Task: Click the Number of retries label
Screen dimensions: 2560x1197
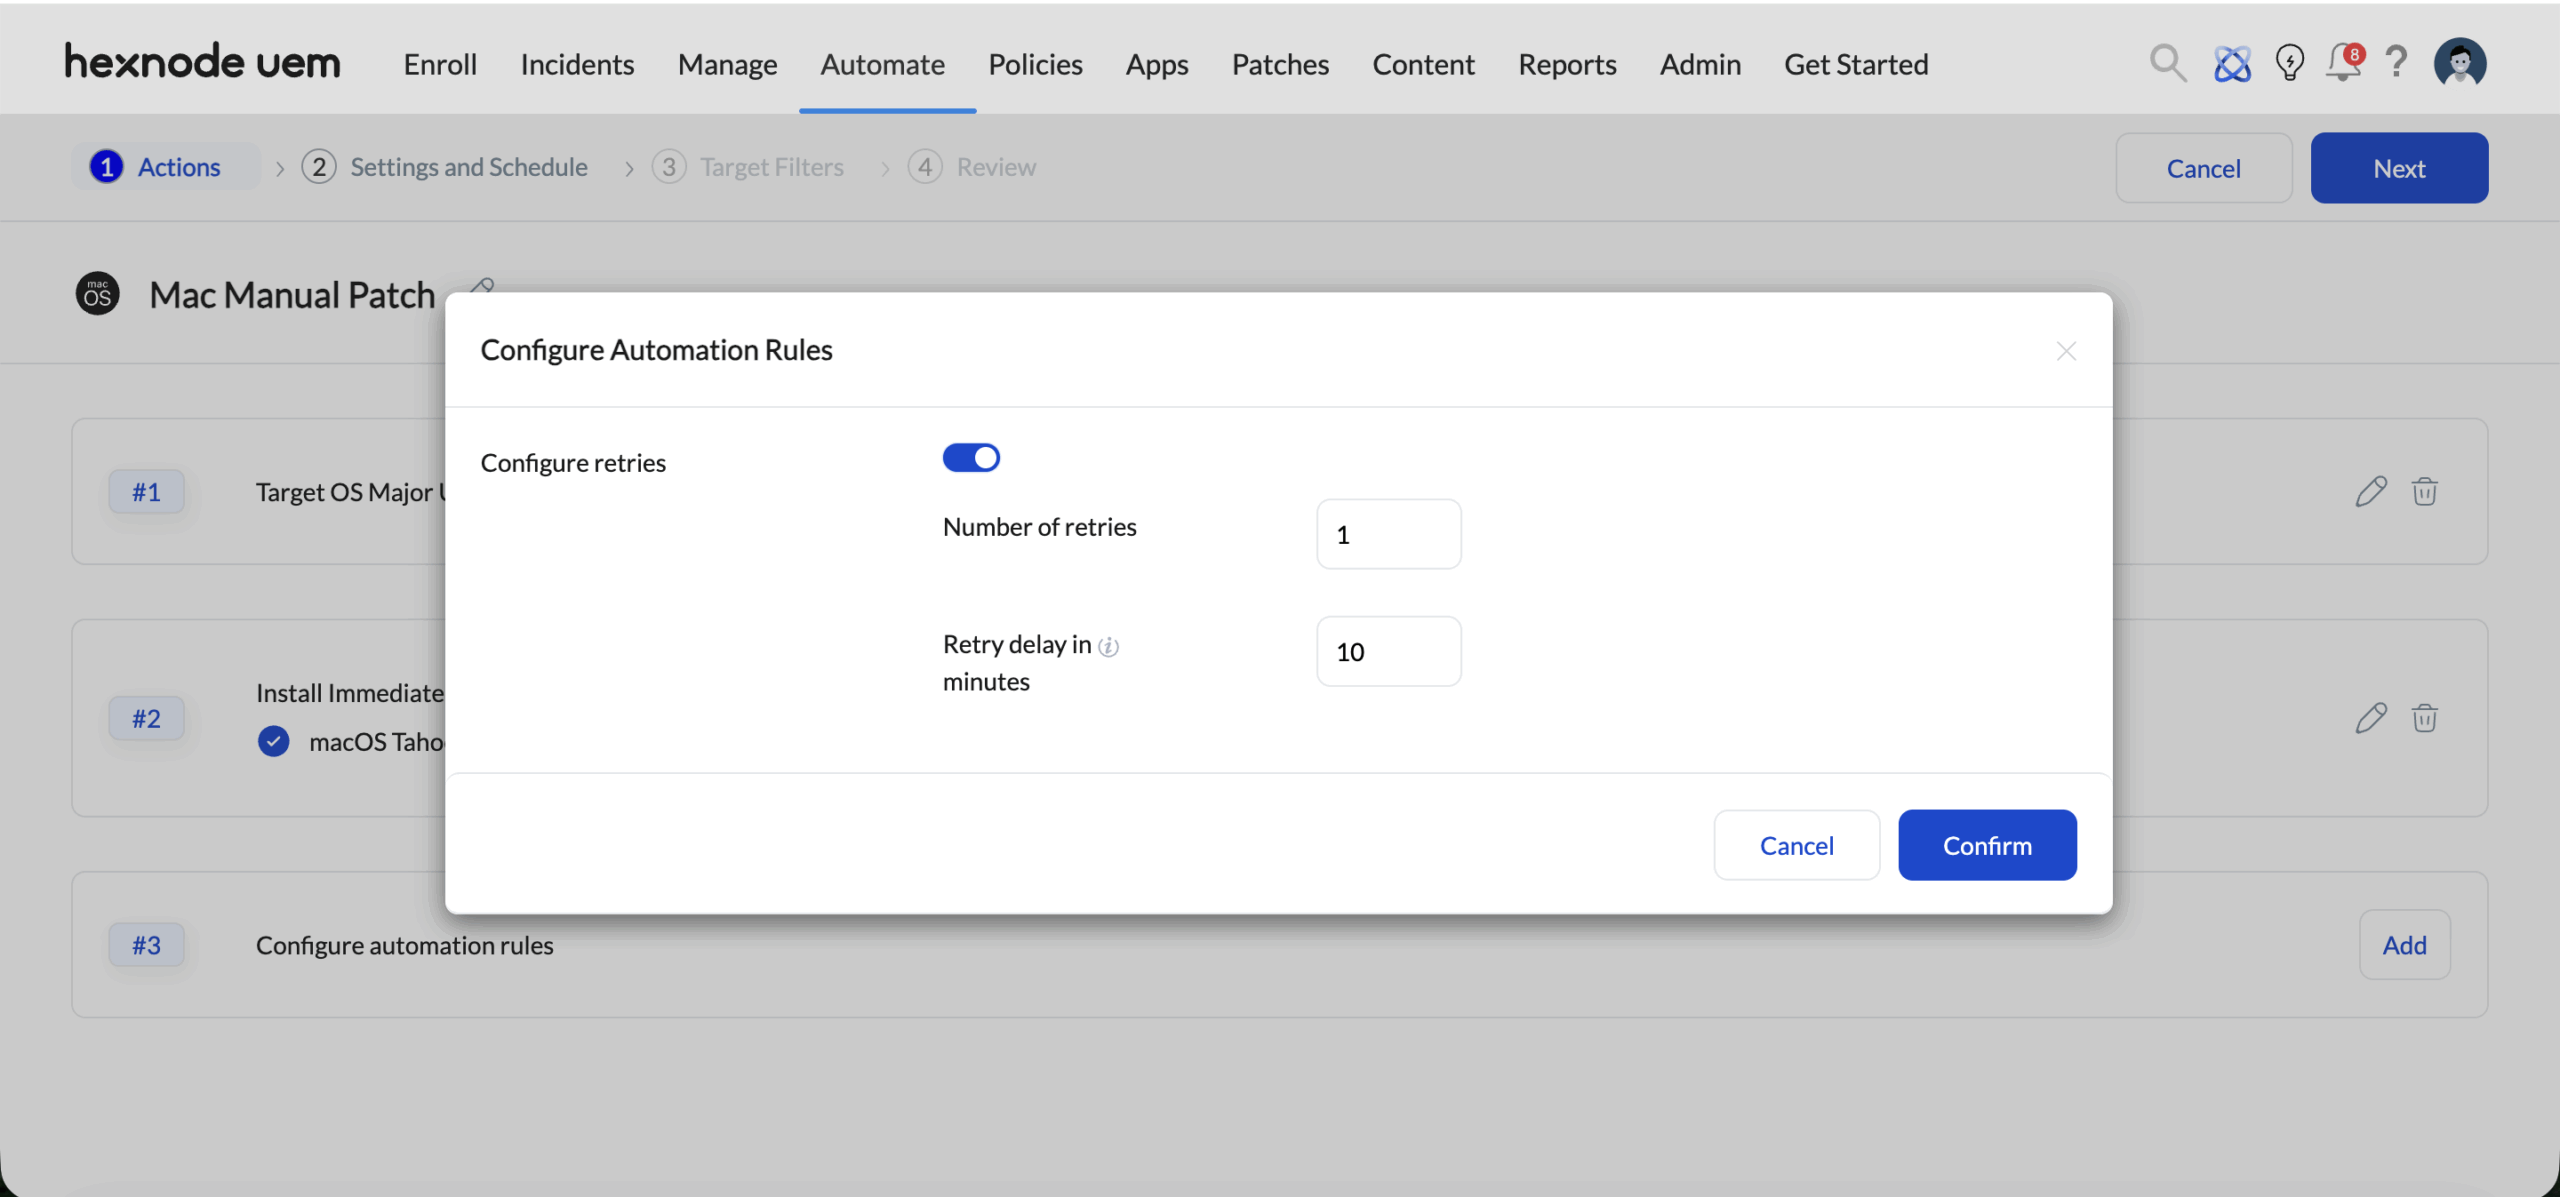Action: pos(1039,526)
